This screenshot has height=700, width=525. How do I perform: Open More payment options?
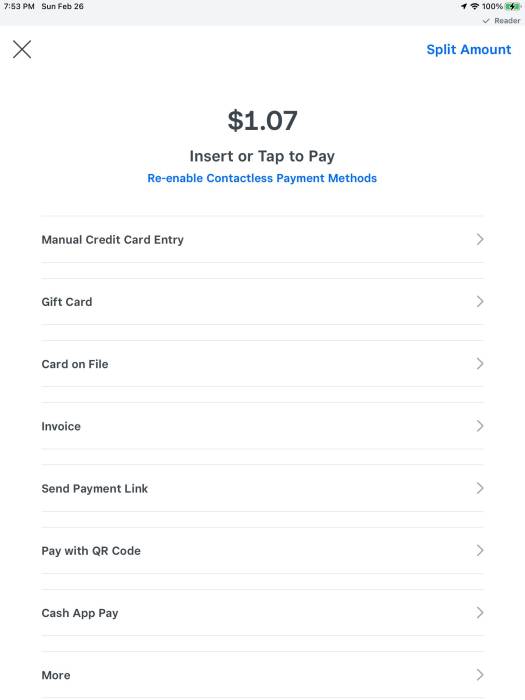[x=262, y=675]
